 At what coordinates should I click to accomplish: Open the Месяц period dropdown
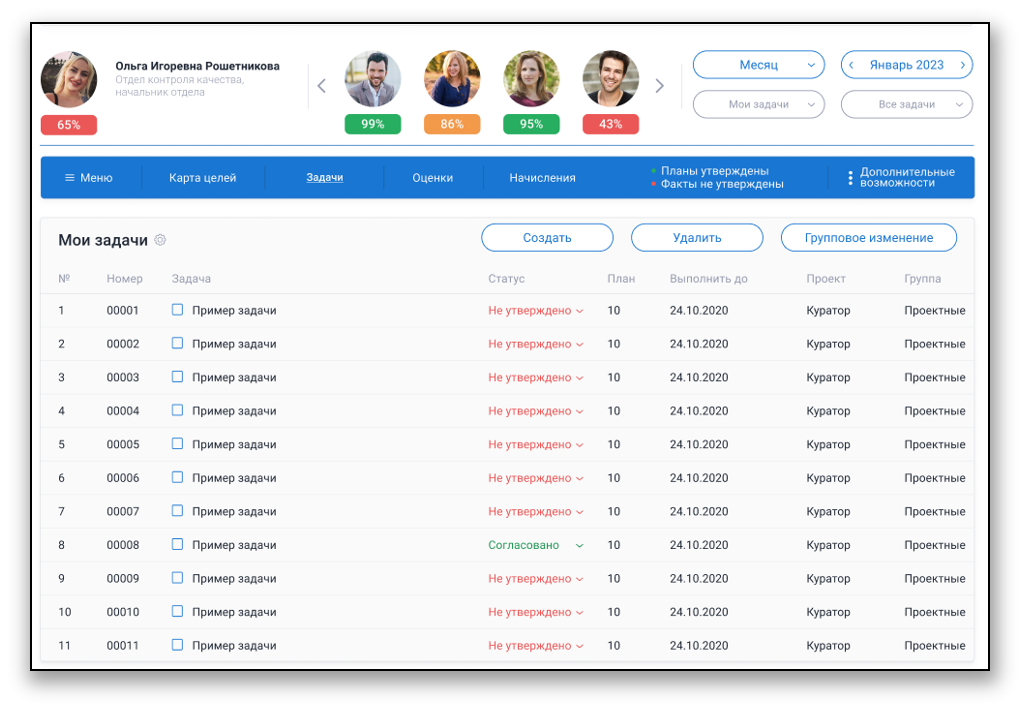758,65
